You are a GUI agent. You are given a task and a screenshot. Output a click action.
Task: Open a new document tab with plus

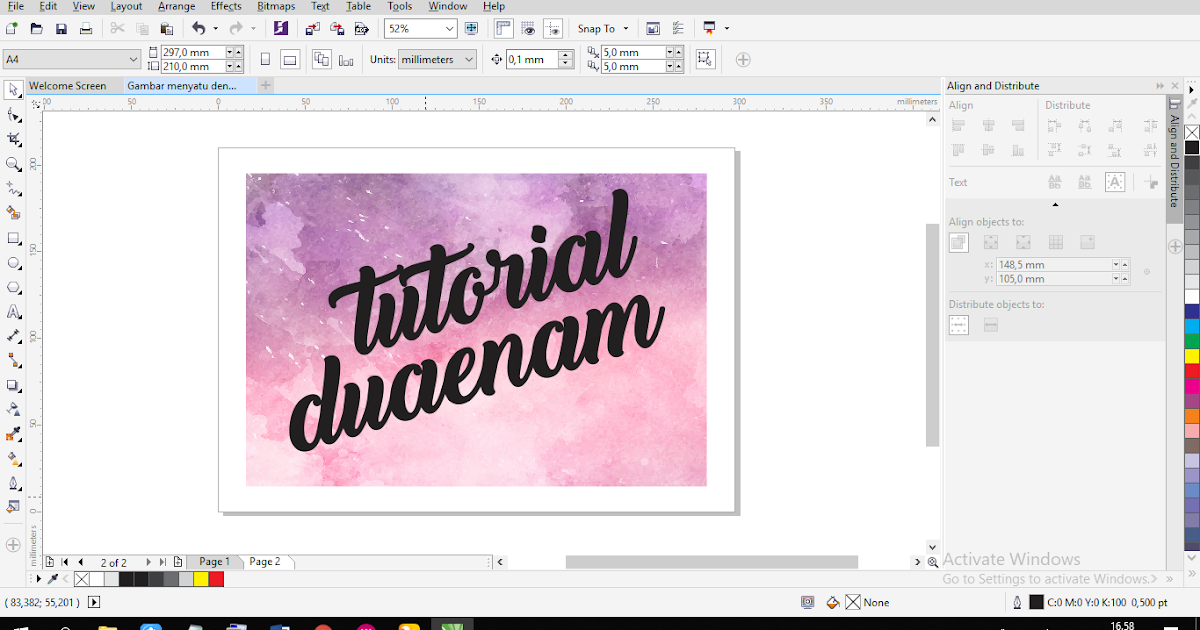tap(265, 86)
